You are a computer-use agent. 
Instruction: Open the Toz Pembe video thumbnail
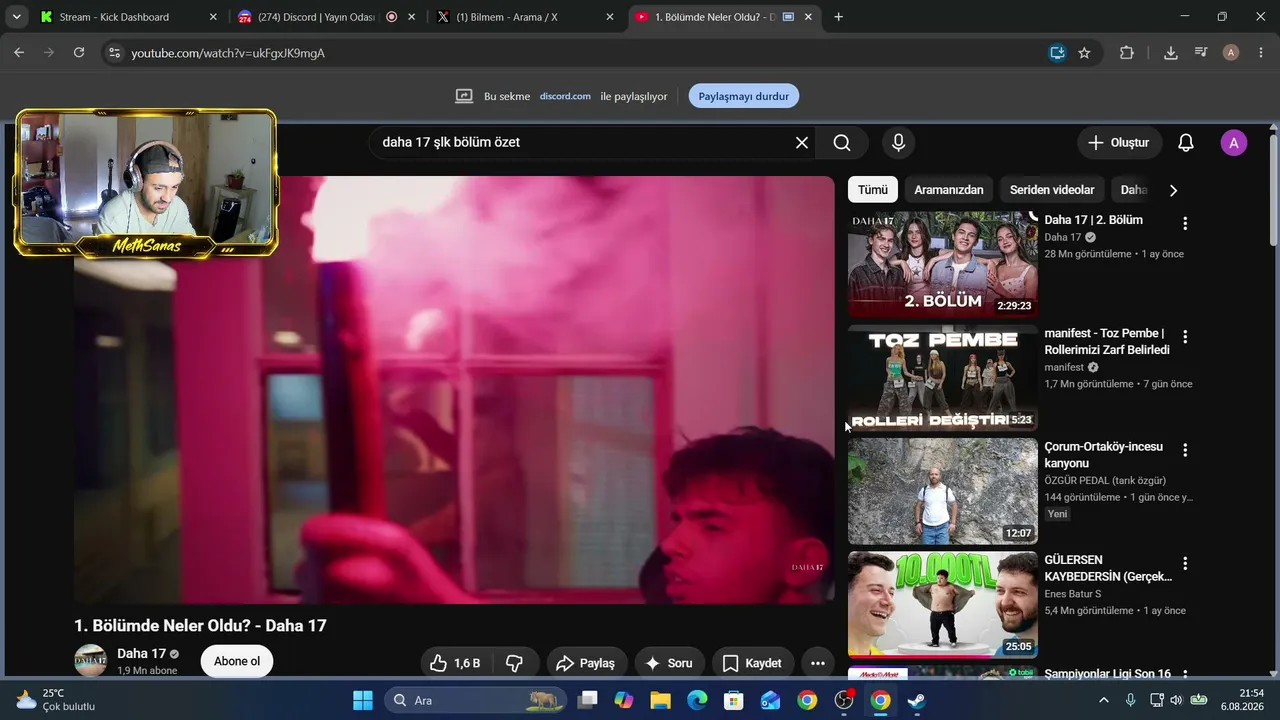(943, 378)
